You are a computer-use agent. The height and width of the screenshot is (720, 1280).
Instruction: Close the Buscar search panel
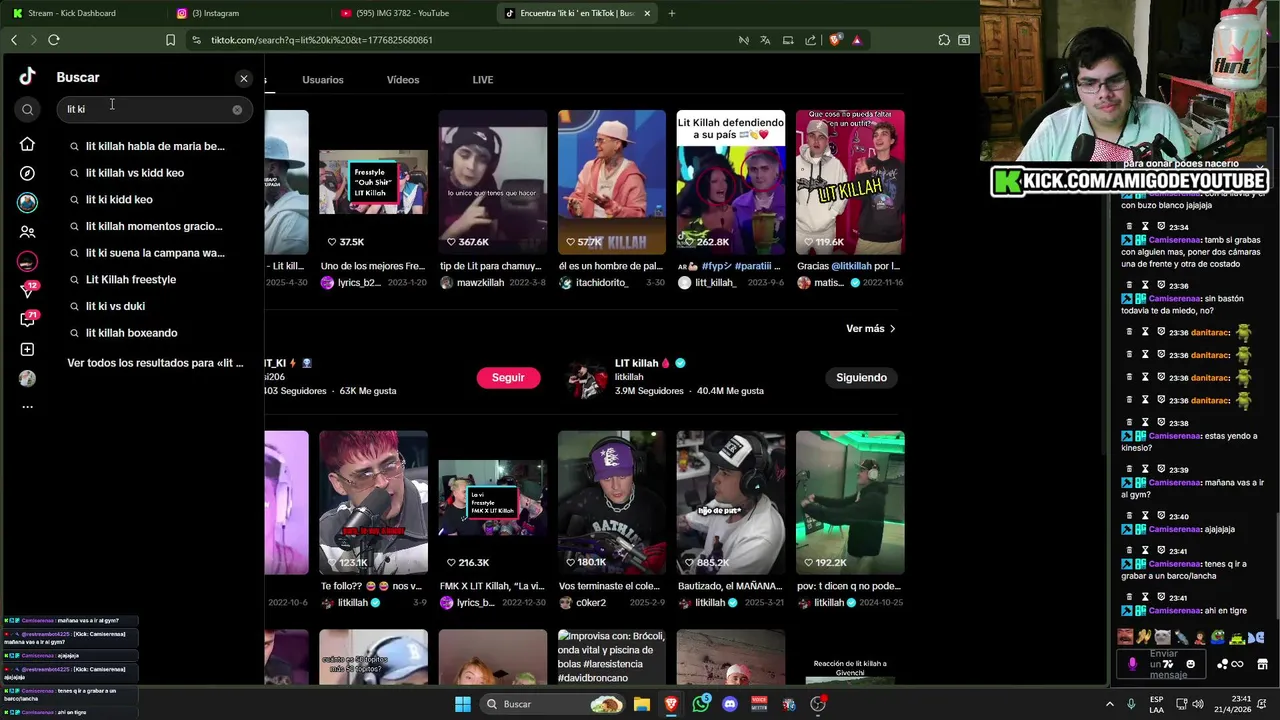pyautogui.click(x=243, y=78)
